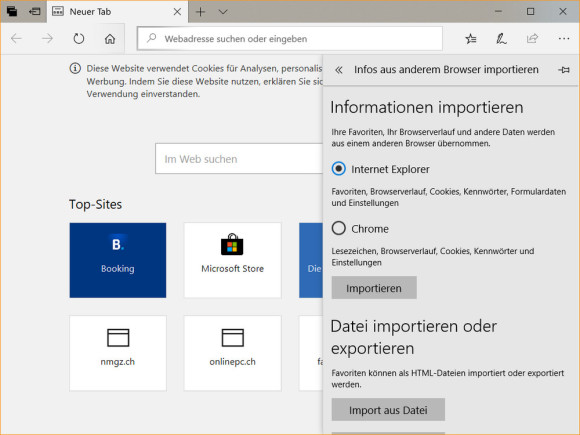580x435 pixels.
Task: Go forward with the forward arrow
Action: coord(47,38)
